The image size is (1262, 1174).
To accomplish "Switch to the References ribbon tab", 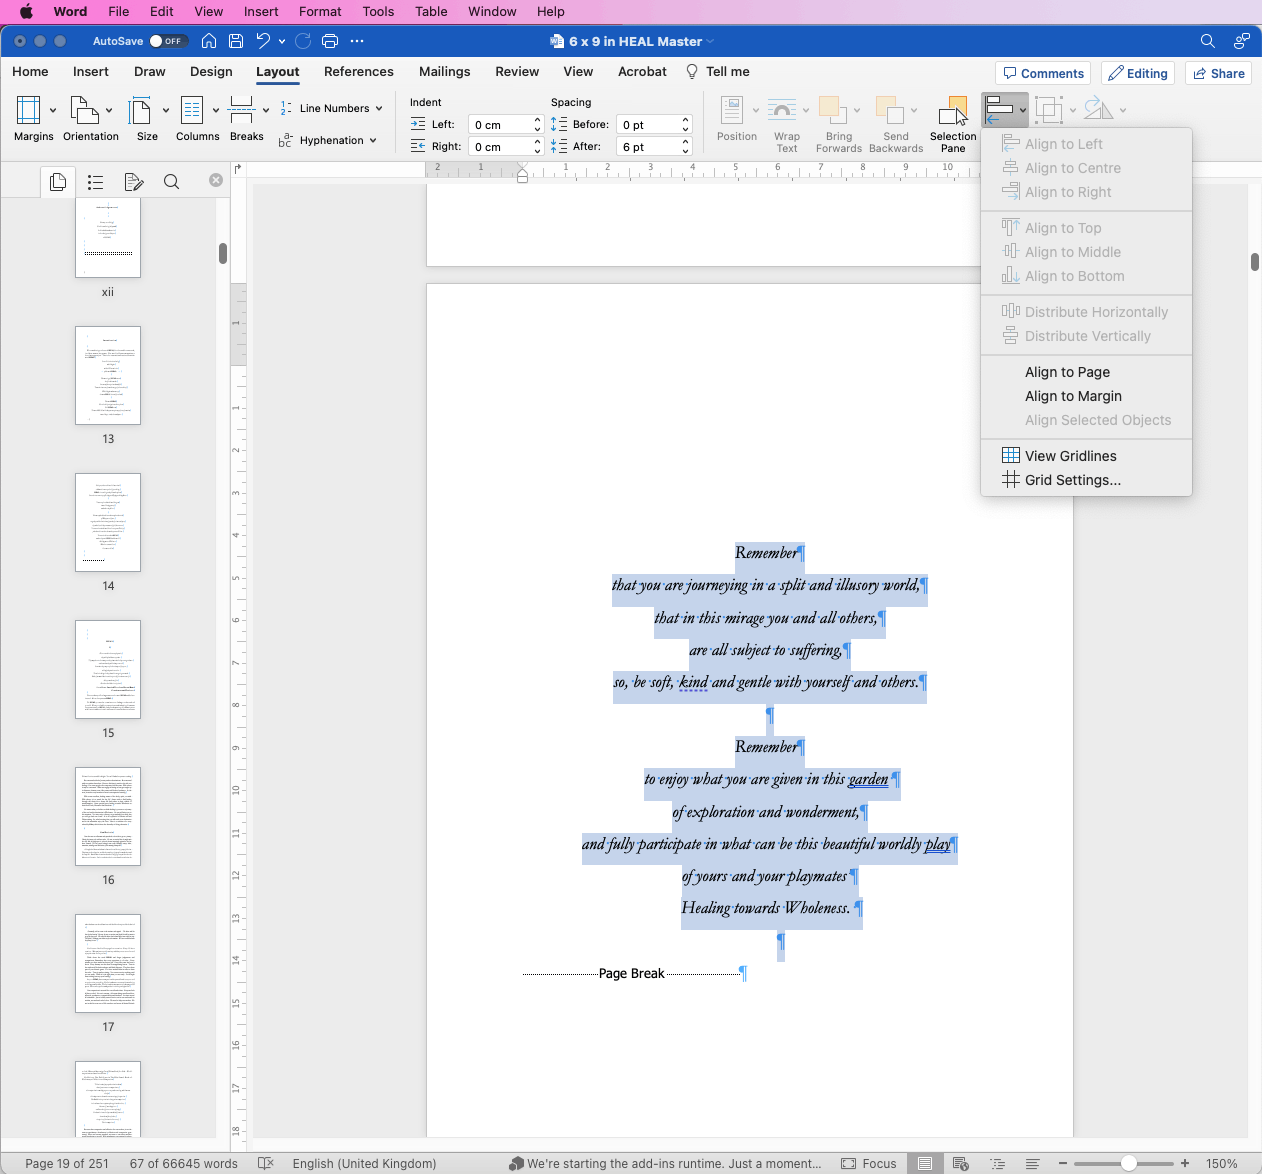I will [359, 71].
